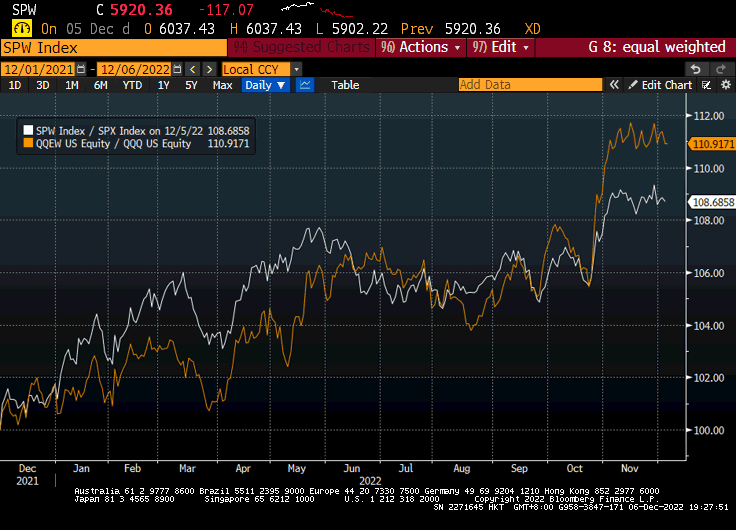Screen dimensions: 736x530
Task: Click the orange 110.9171 axis value tag
Action: [x=712, y=144]
